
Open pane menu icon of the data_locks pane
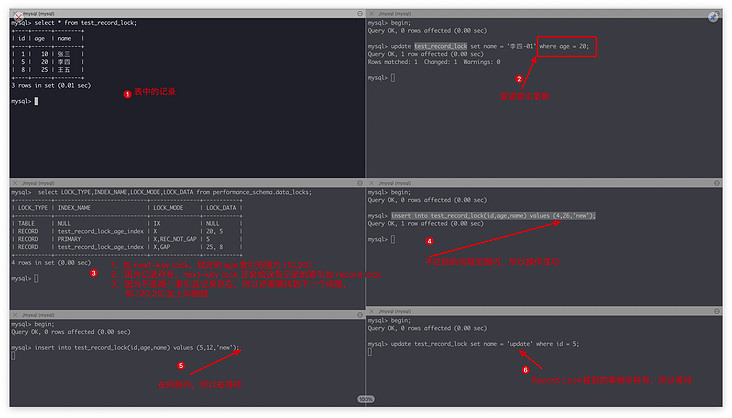[x=360, y=183]
